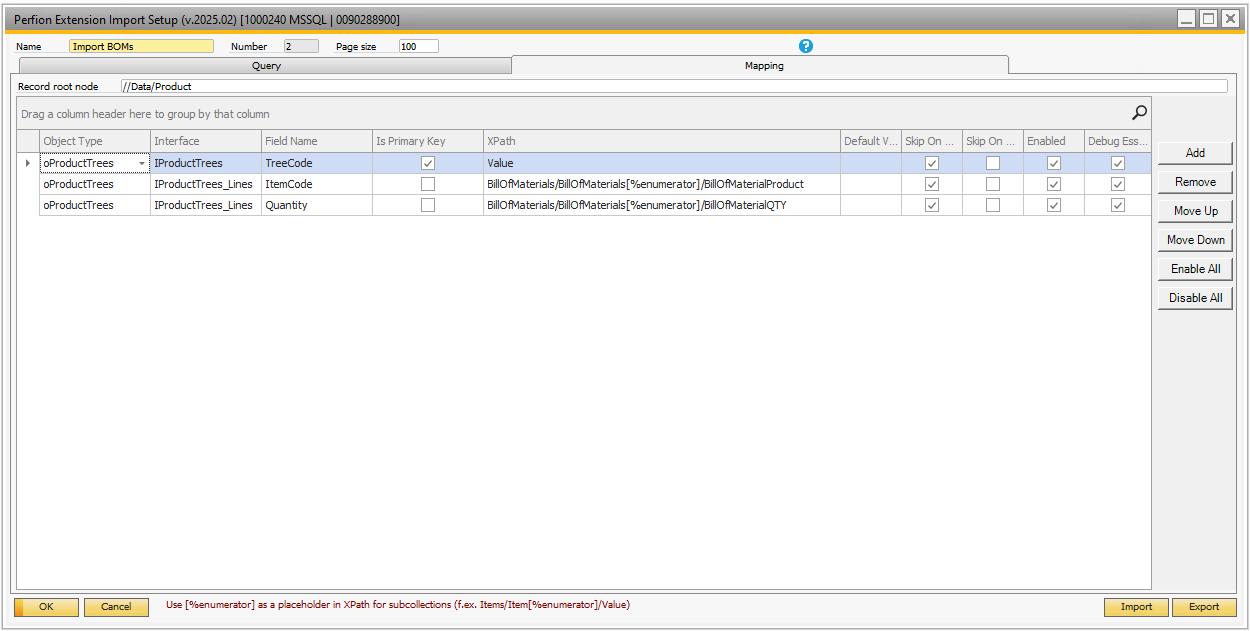
Task: Select the IProductTrees interface cell
Action: coord(206,163)
